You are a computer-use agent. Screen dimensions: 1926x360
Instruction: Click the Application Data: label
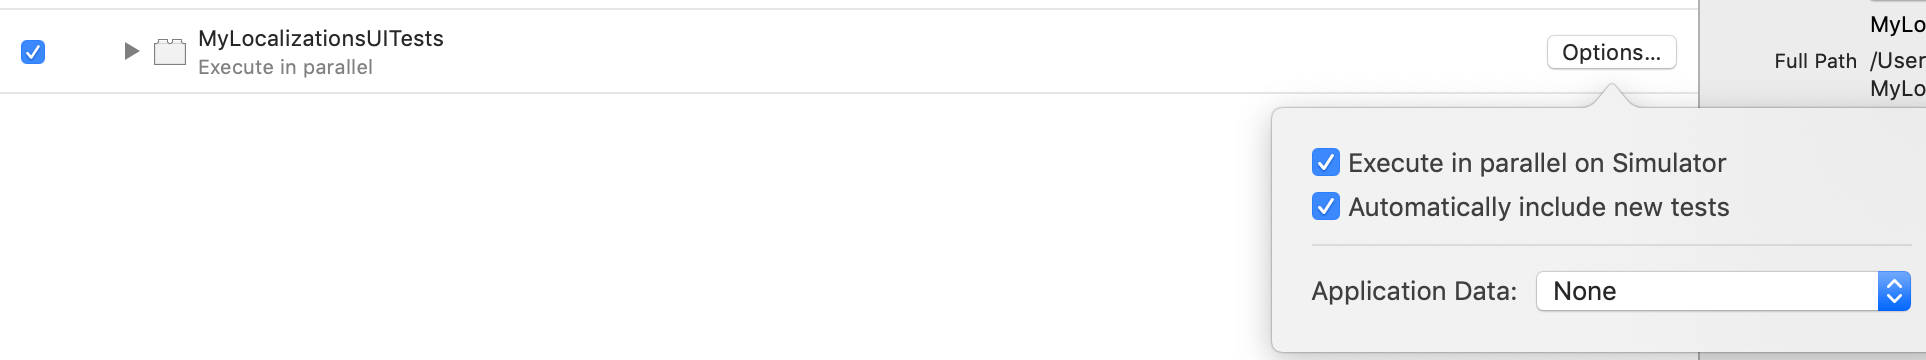(x=1414, y=291)
